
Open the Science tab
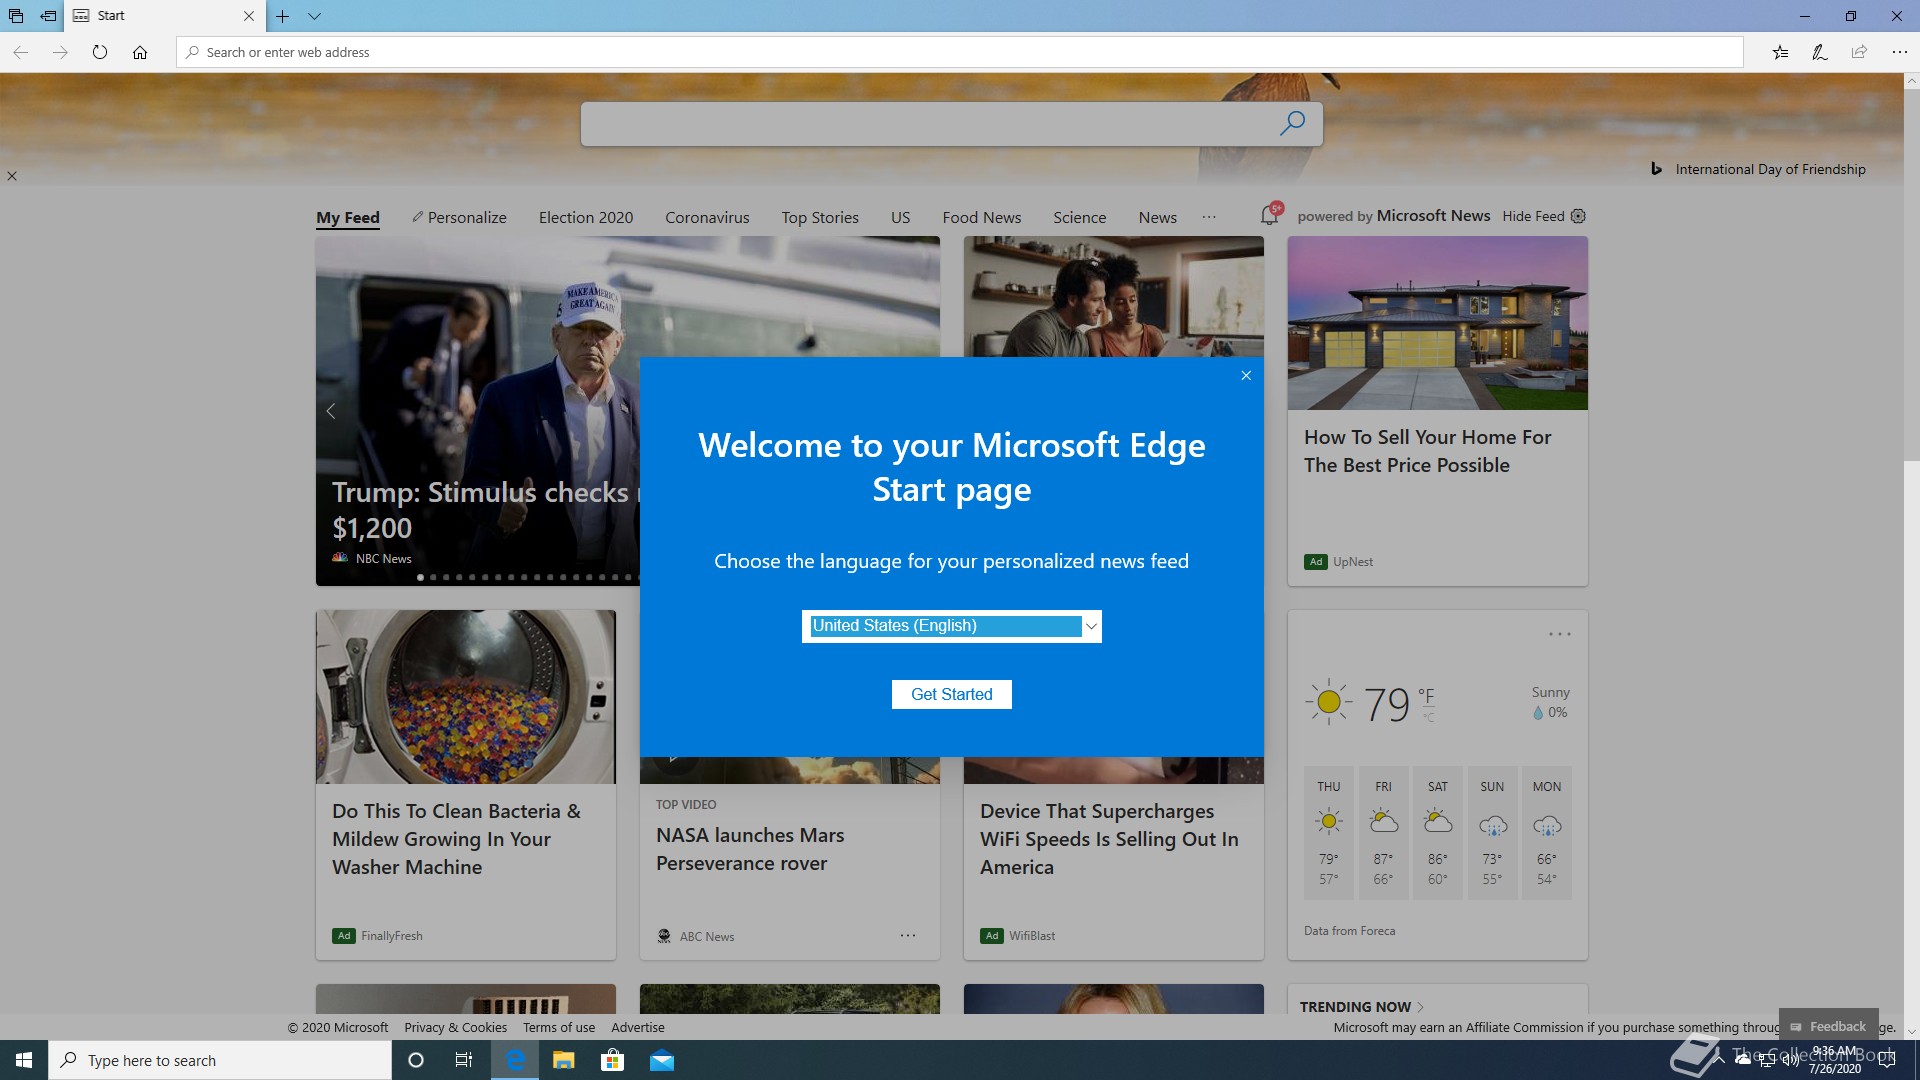(x=1079, y=217)
